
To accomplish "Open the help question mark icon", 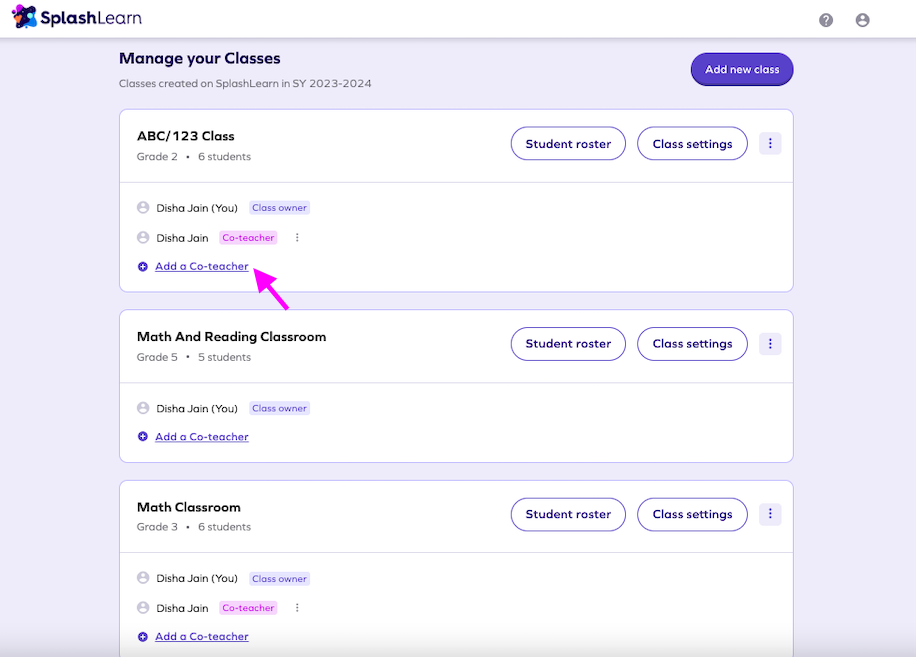I will click(826, 20).
